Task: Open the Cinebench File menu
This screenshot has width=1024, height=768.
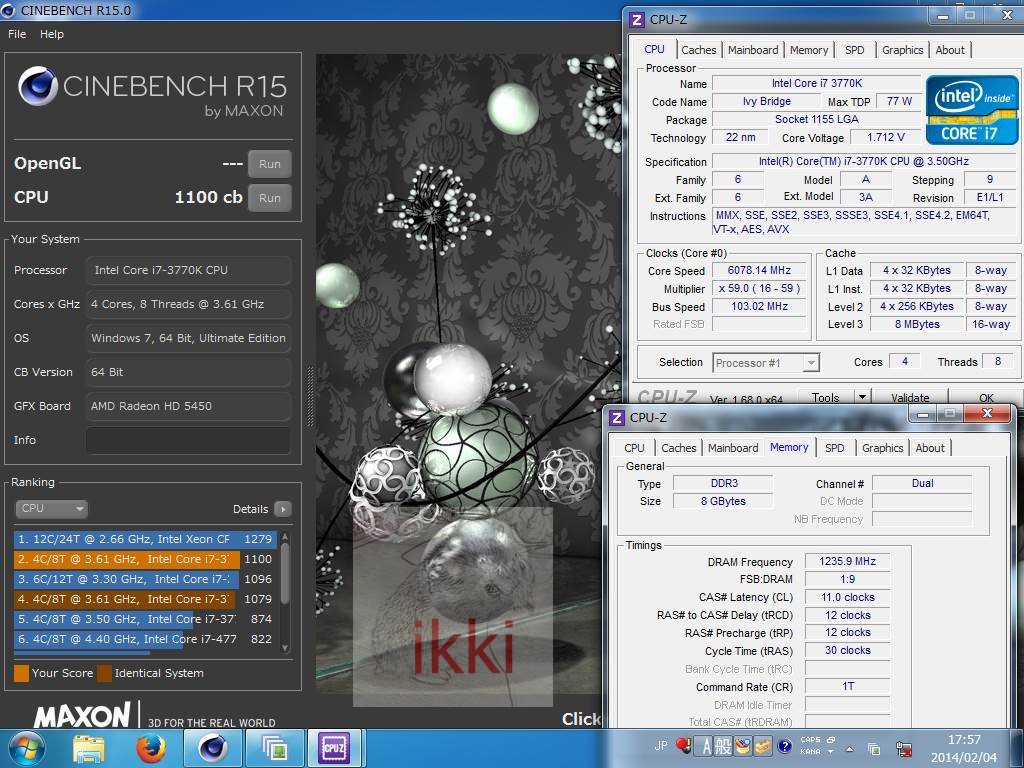Action: [x=17, y=34]
